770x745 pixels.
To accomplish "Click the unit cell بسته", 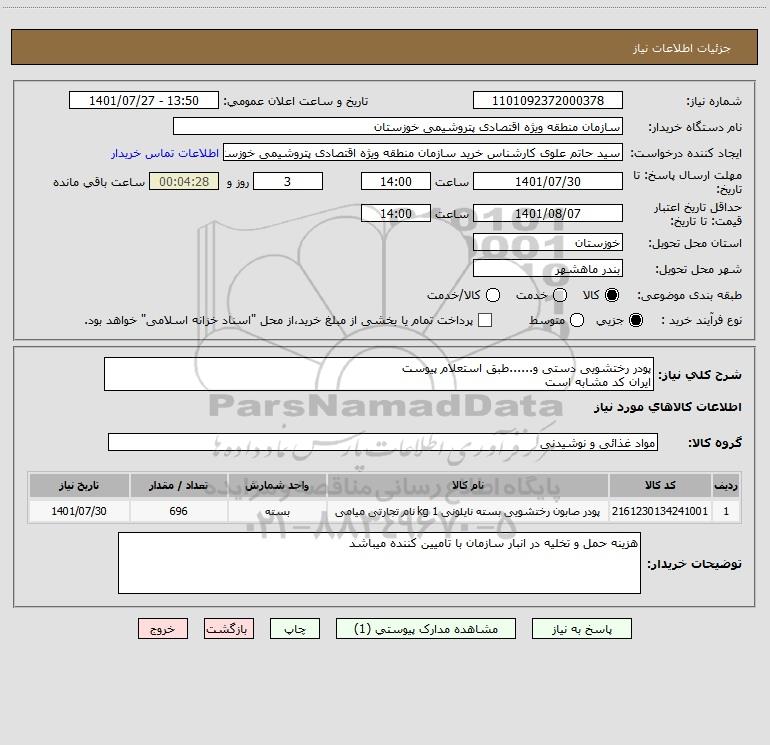I will point(277,511).
